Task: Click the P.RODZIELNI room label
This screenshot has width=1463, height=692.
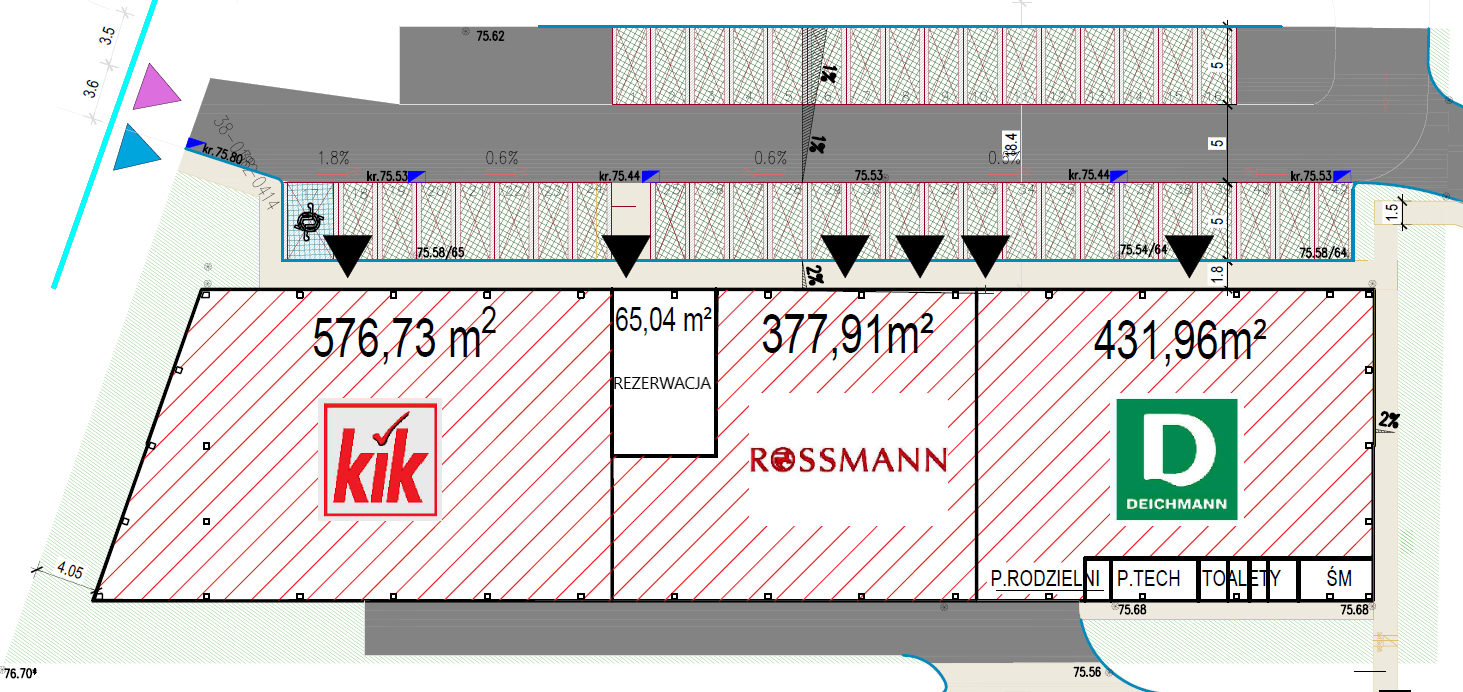Action: [1046, 578]
